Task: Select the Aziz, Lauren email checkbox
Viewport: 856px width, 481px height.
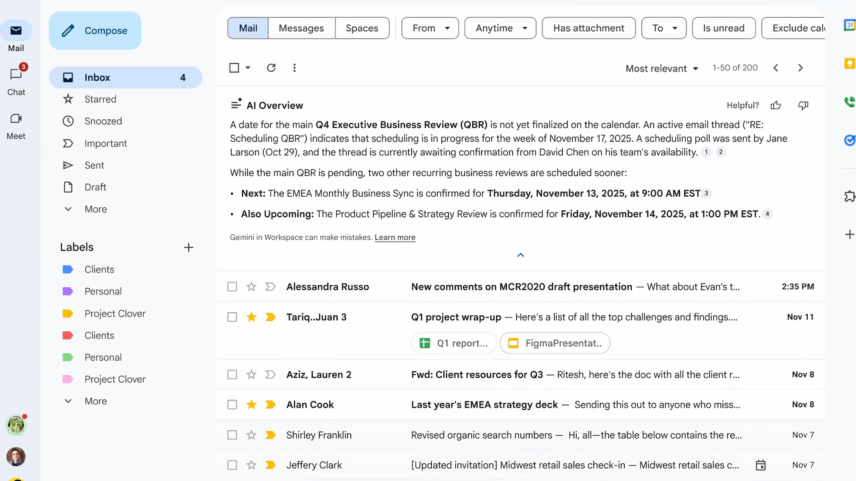Action: click(x=232, y=375)
